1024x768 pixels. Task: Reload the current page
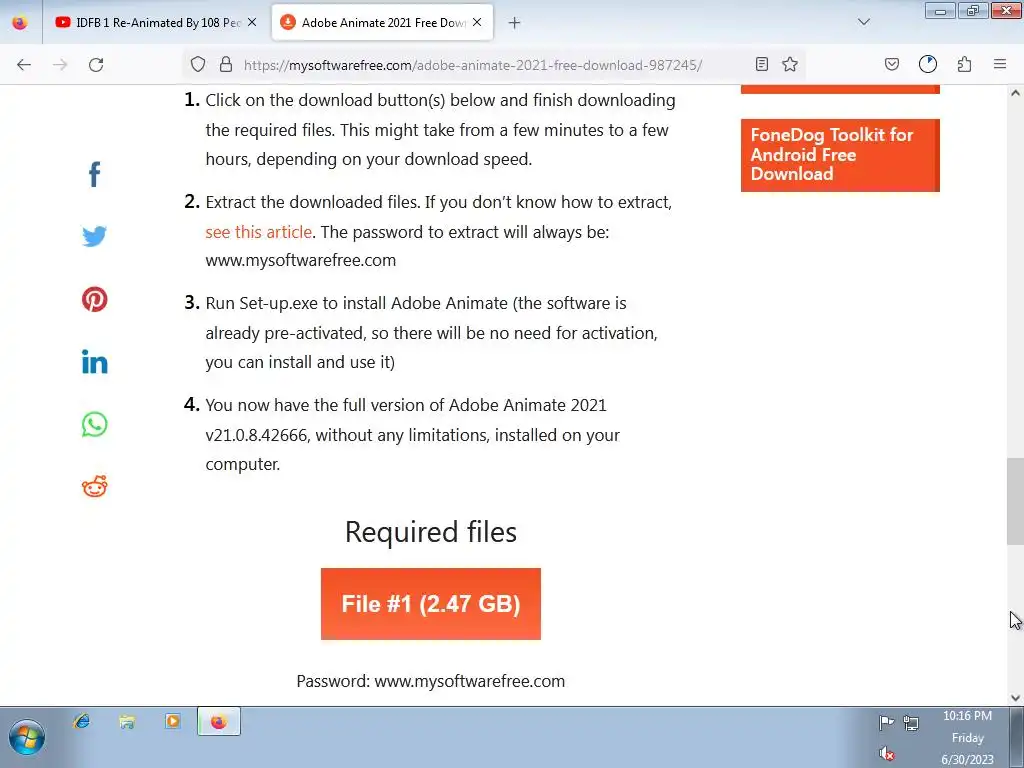pos(96,65)
